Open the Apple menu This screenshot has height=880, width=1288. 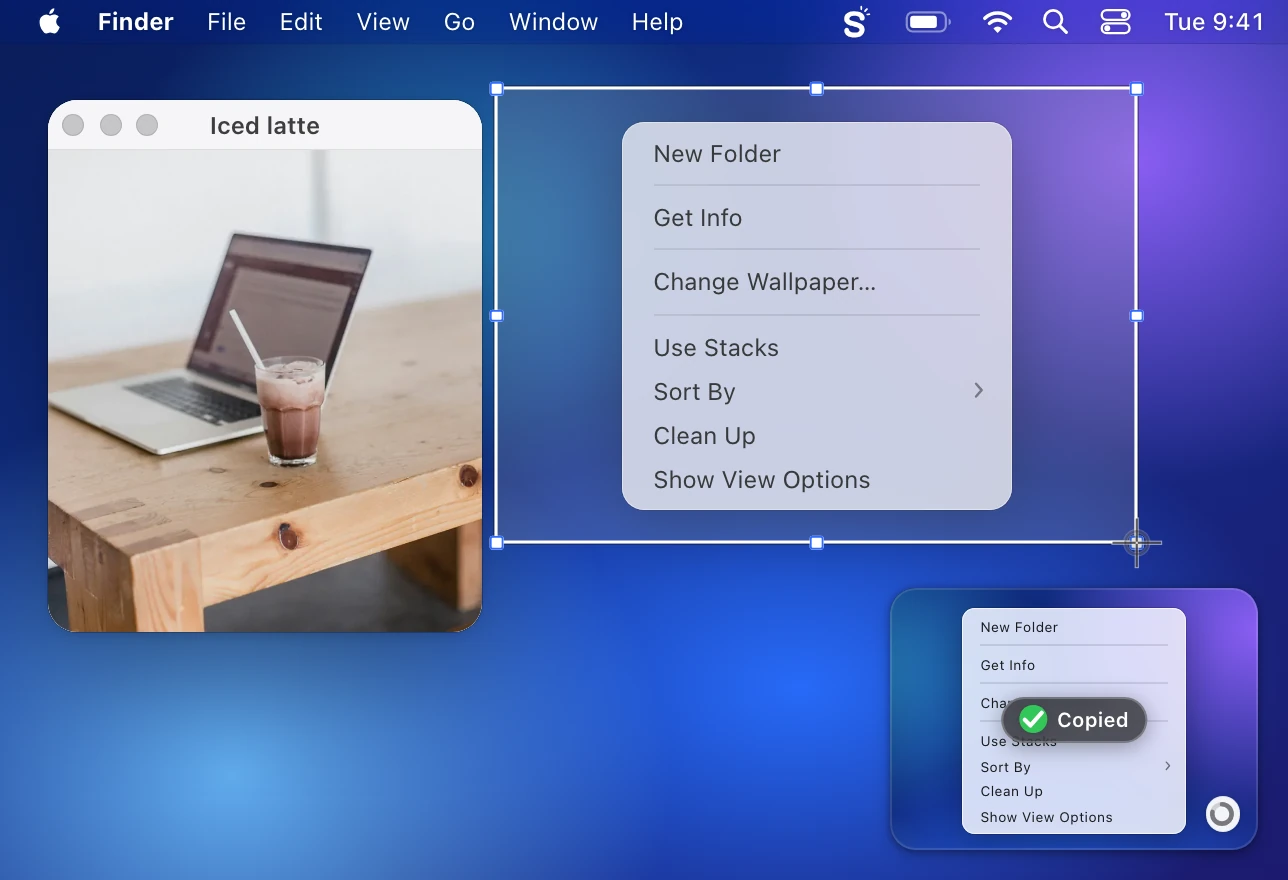49,22
